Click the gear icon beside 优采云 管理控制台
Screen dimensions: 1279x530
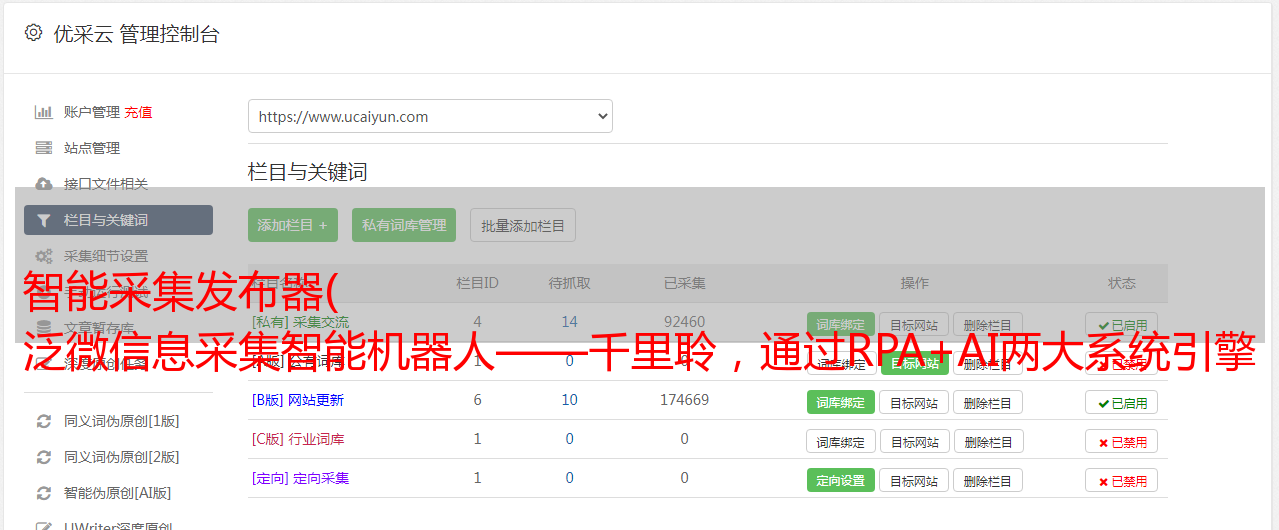[x=33, y=33]
